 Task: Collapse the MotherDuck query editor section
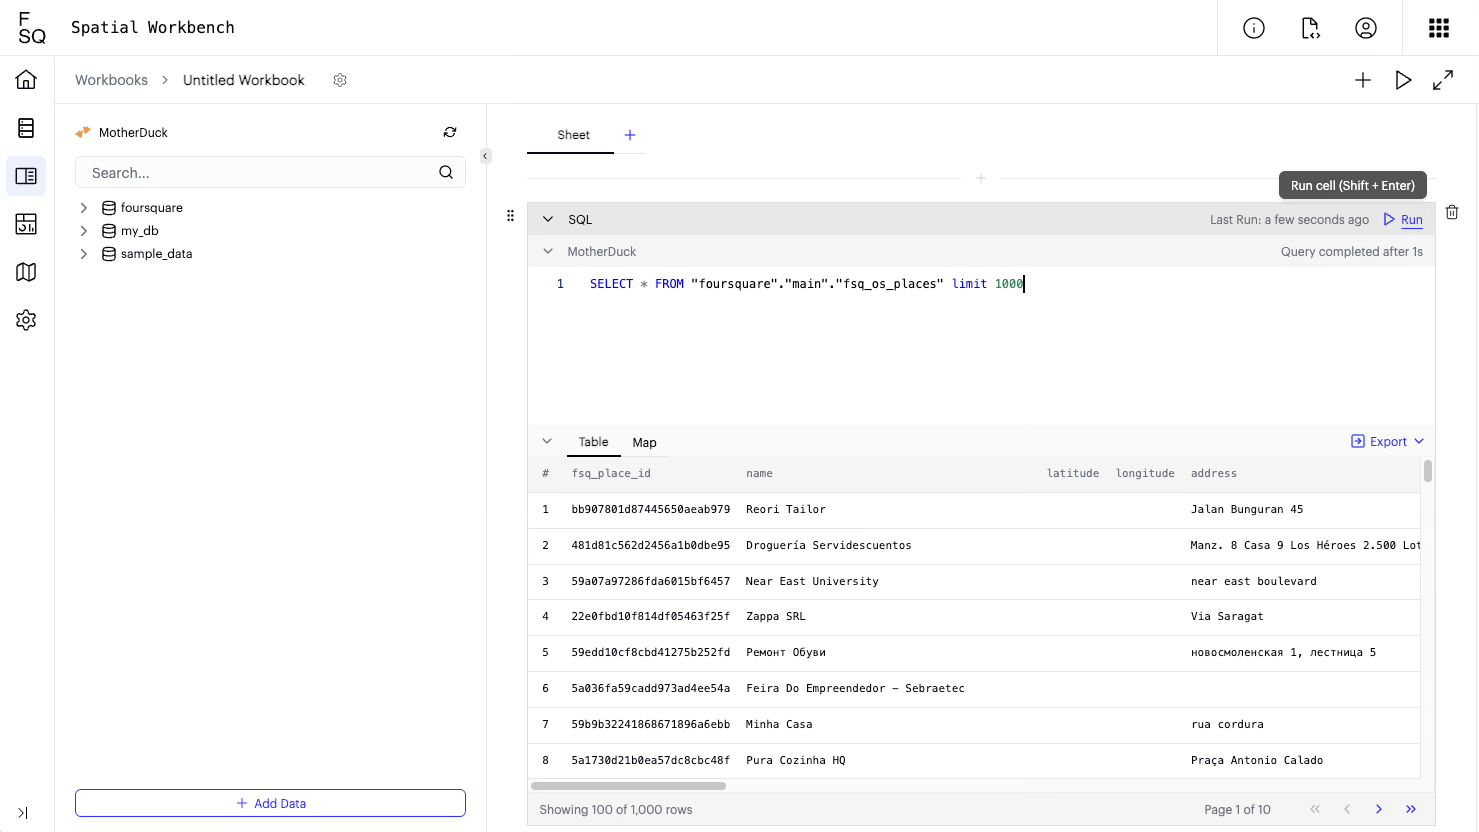(x=548, y=251)
